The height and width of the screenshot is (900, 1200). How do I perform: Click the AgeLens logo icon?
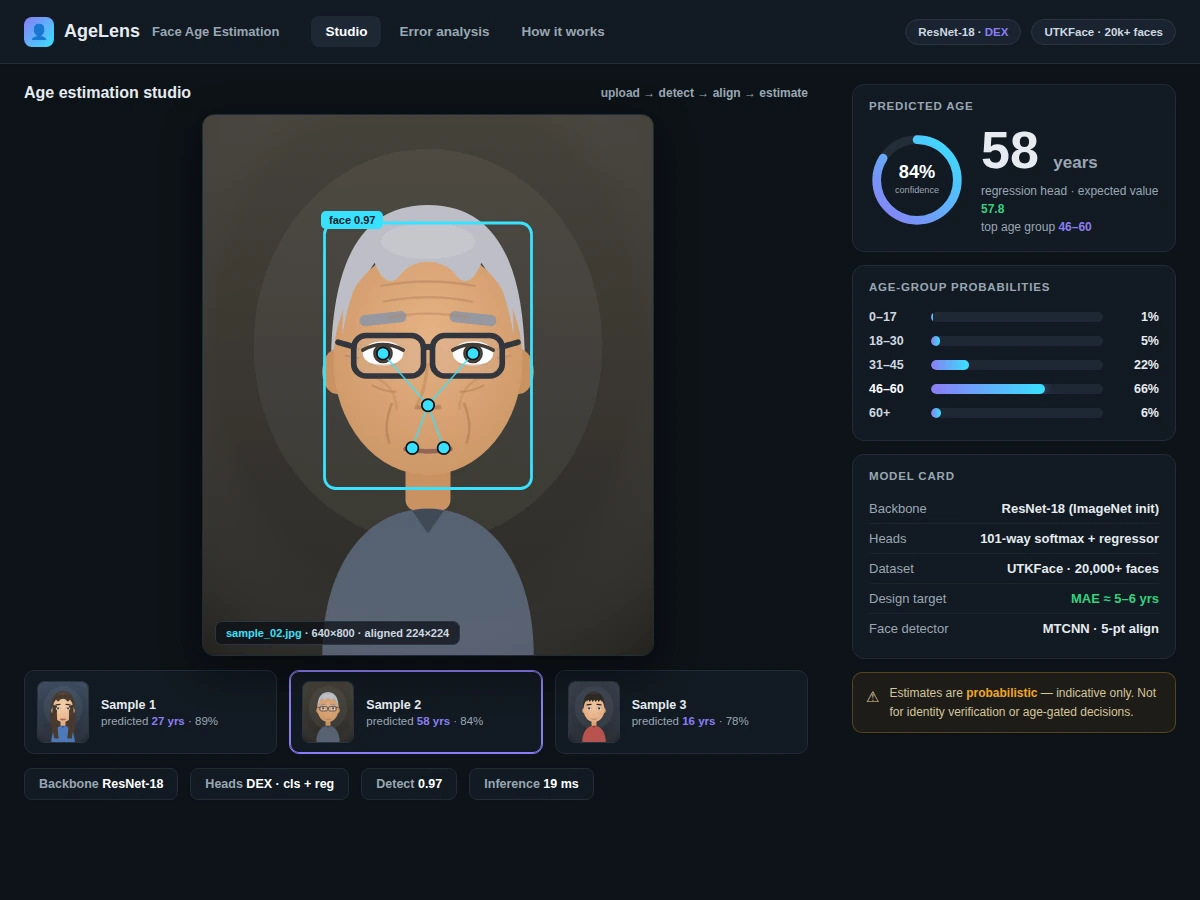click(39, 32)
